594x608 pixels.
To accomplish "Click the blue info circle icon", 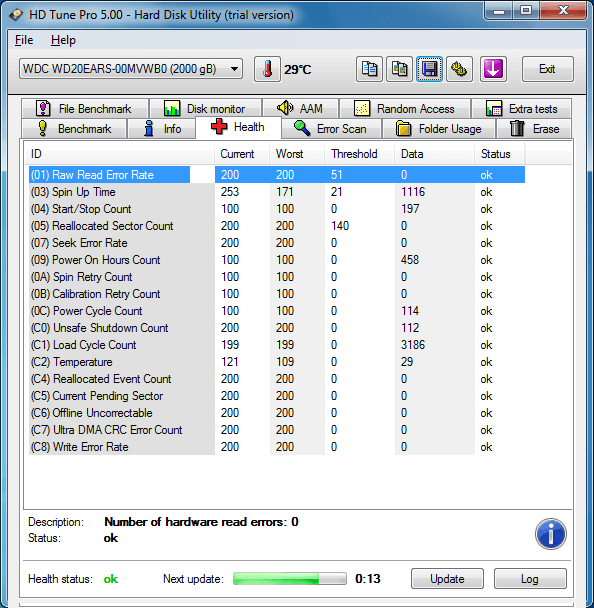I will pos(551,534).
